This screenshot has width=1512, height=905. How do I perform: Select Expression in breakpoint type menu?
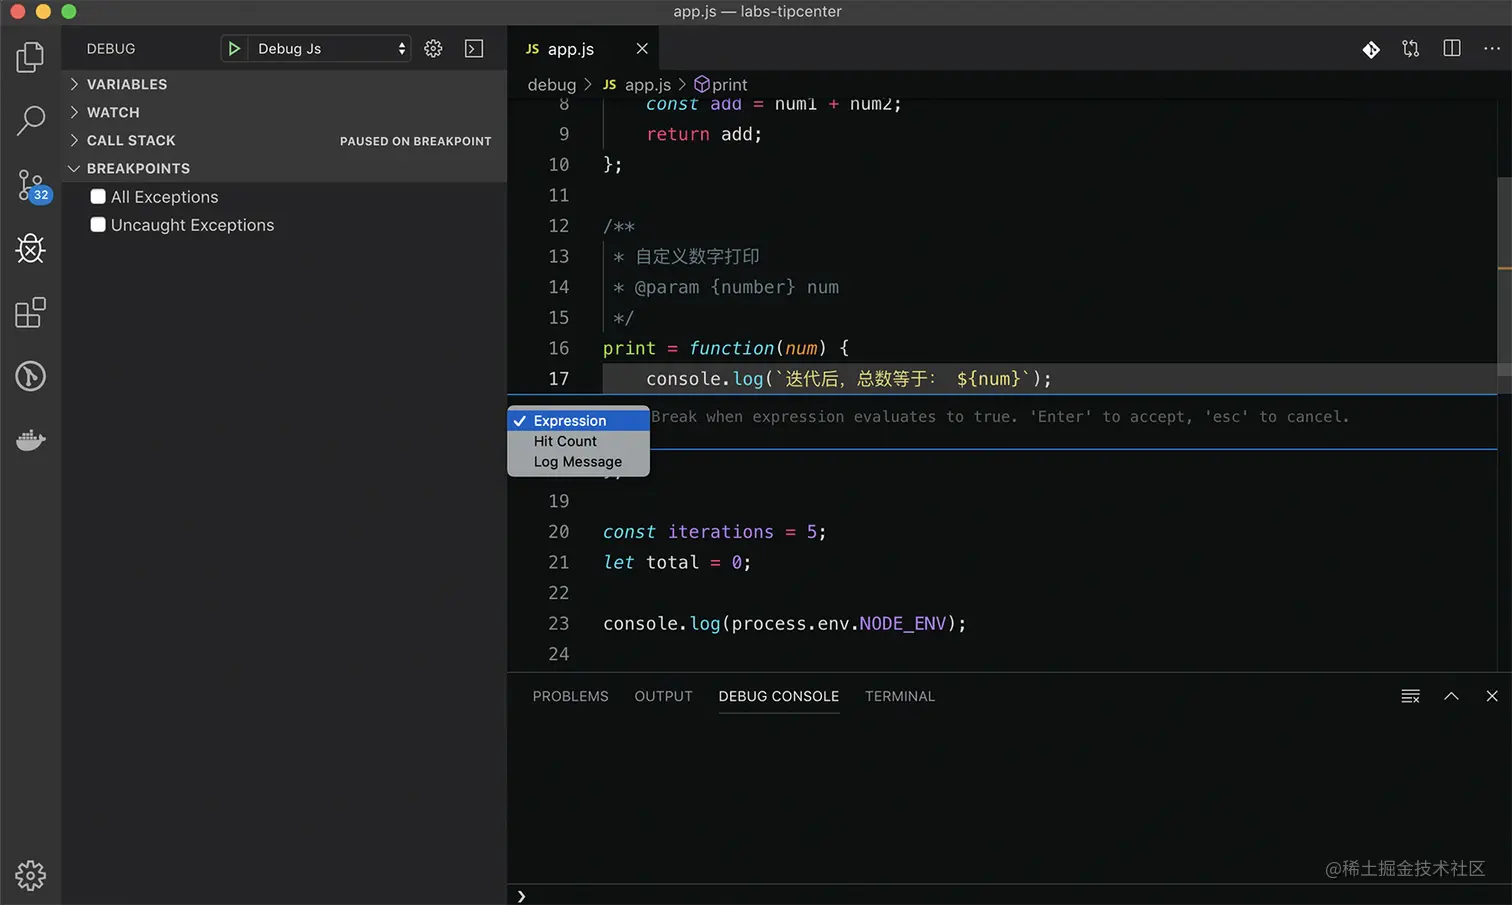[x=579, y=421]
